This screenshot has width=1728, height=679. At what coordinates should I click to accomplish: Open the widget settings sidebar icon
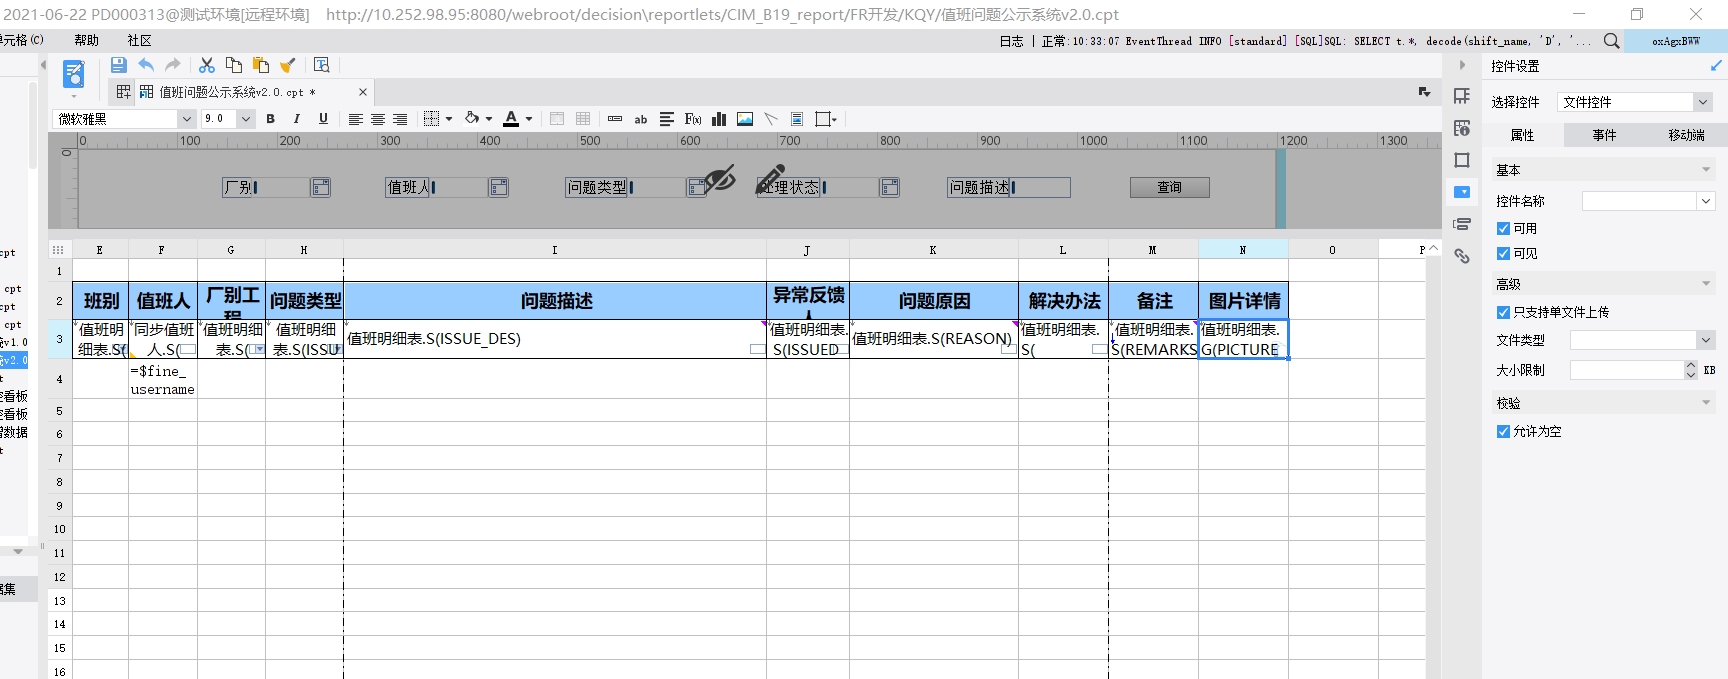click(x=1462, y=192)
